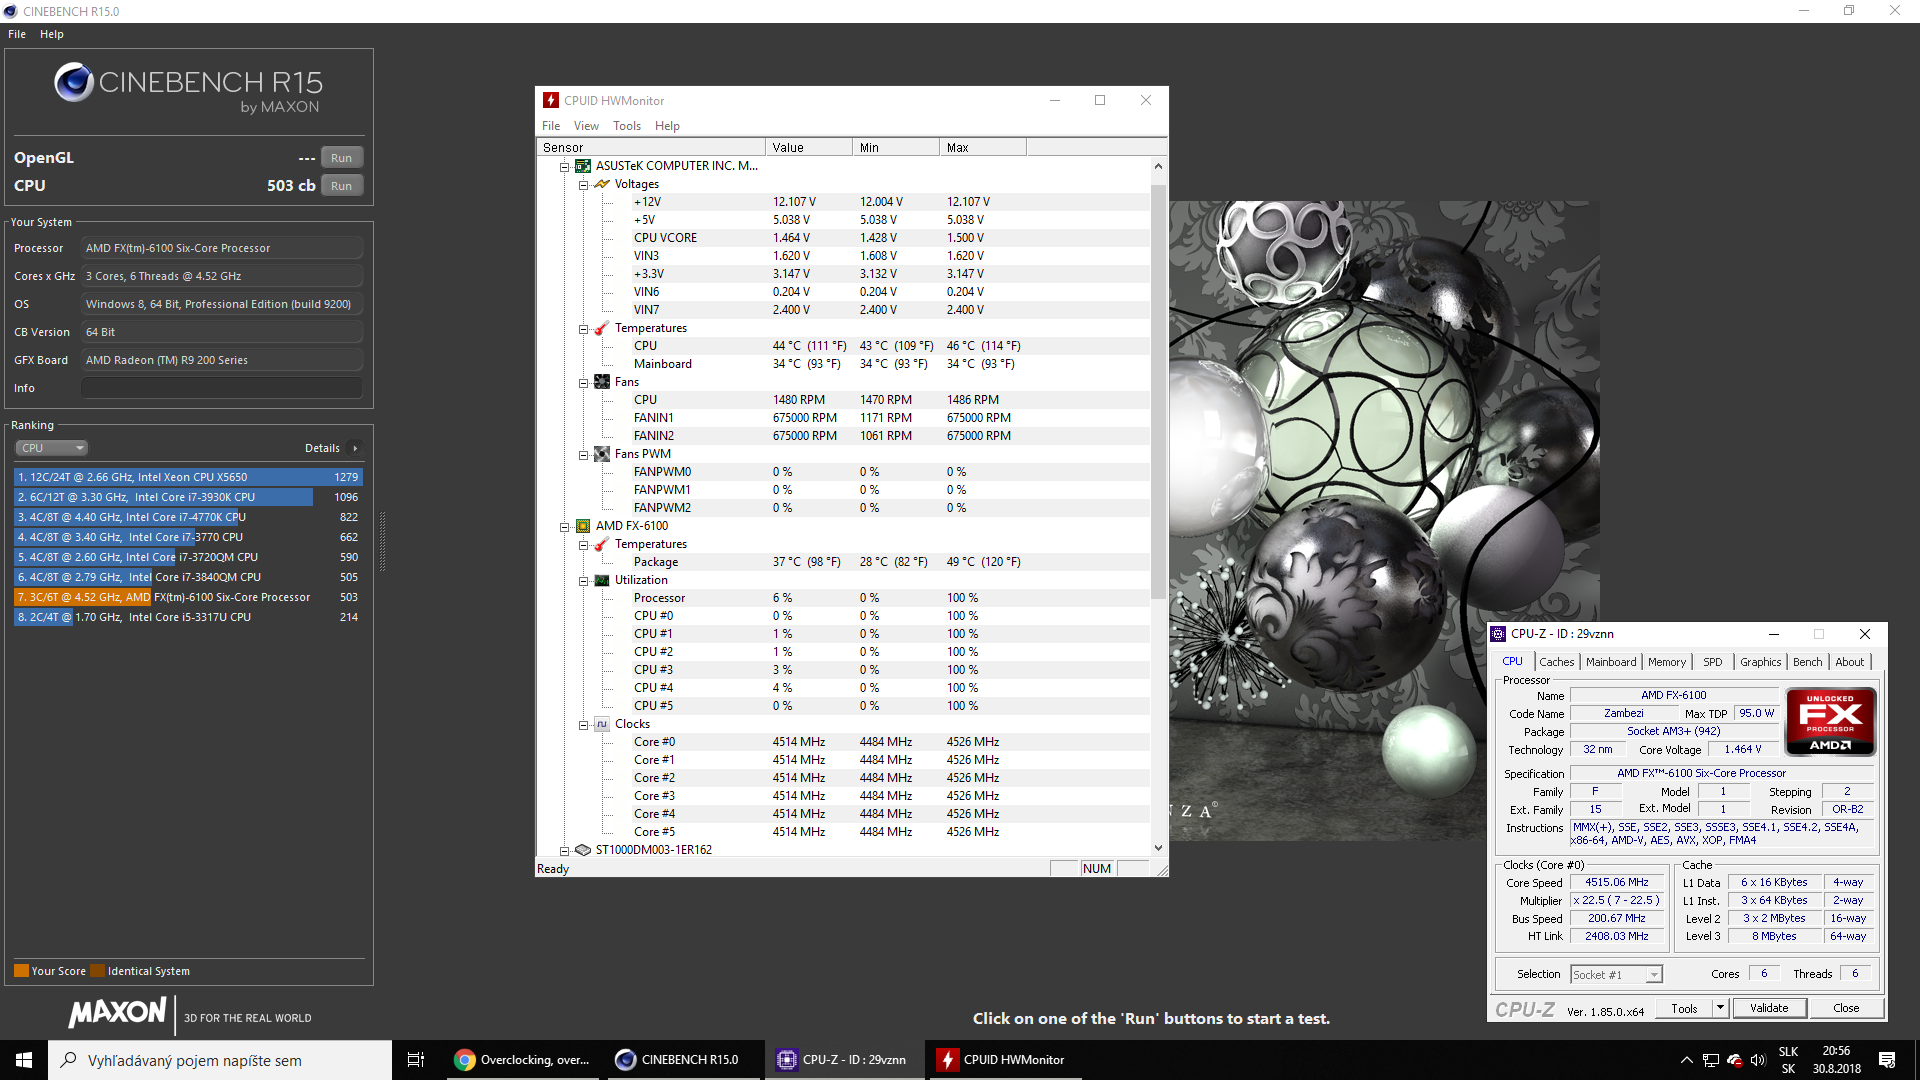The image size is (1920, 1080).
Task: Click the ranking Details arrow
Action: [355, 448]
